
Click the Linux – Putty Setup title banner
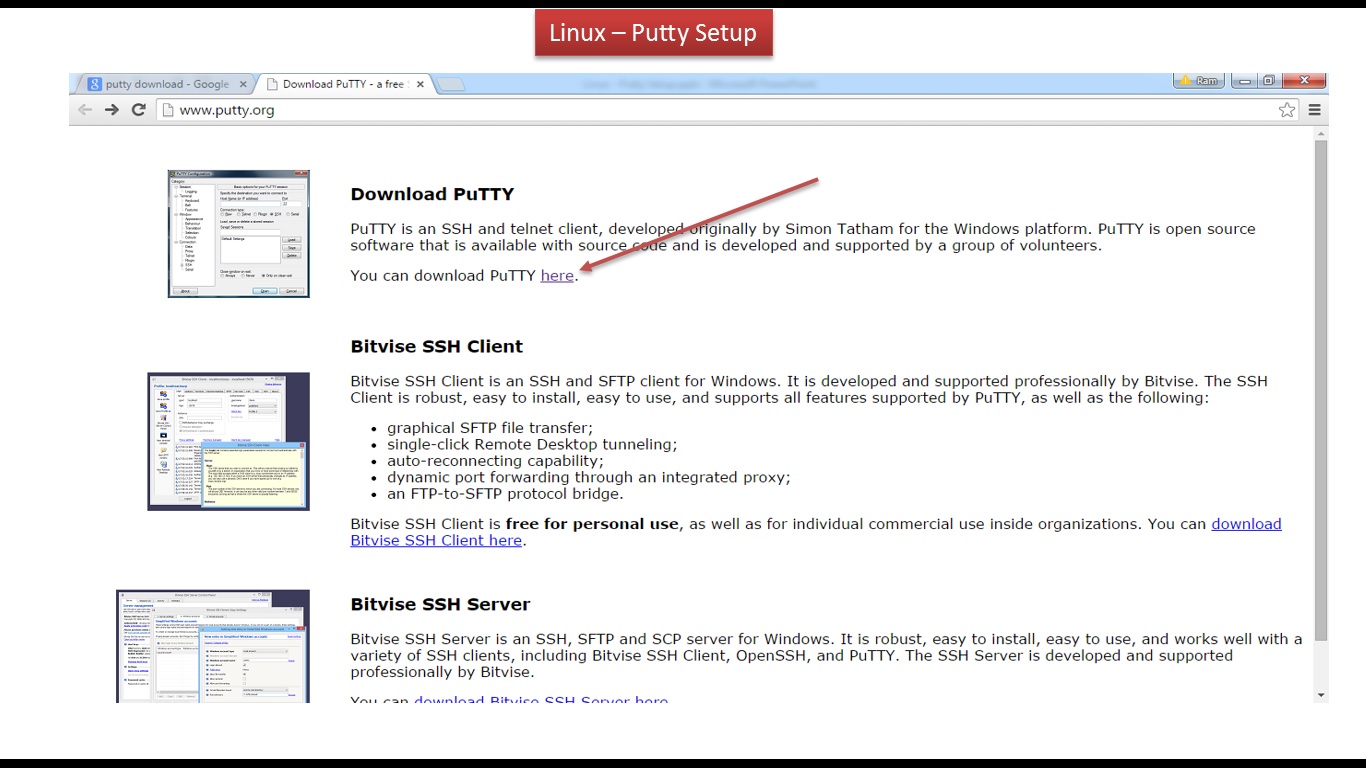[x=654, y=33]
